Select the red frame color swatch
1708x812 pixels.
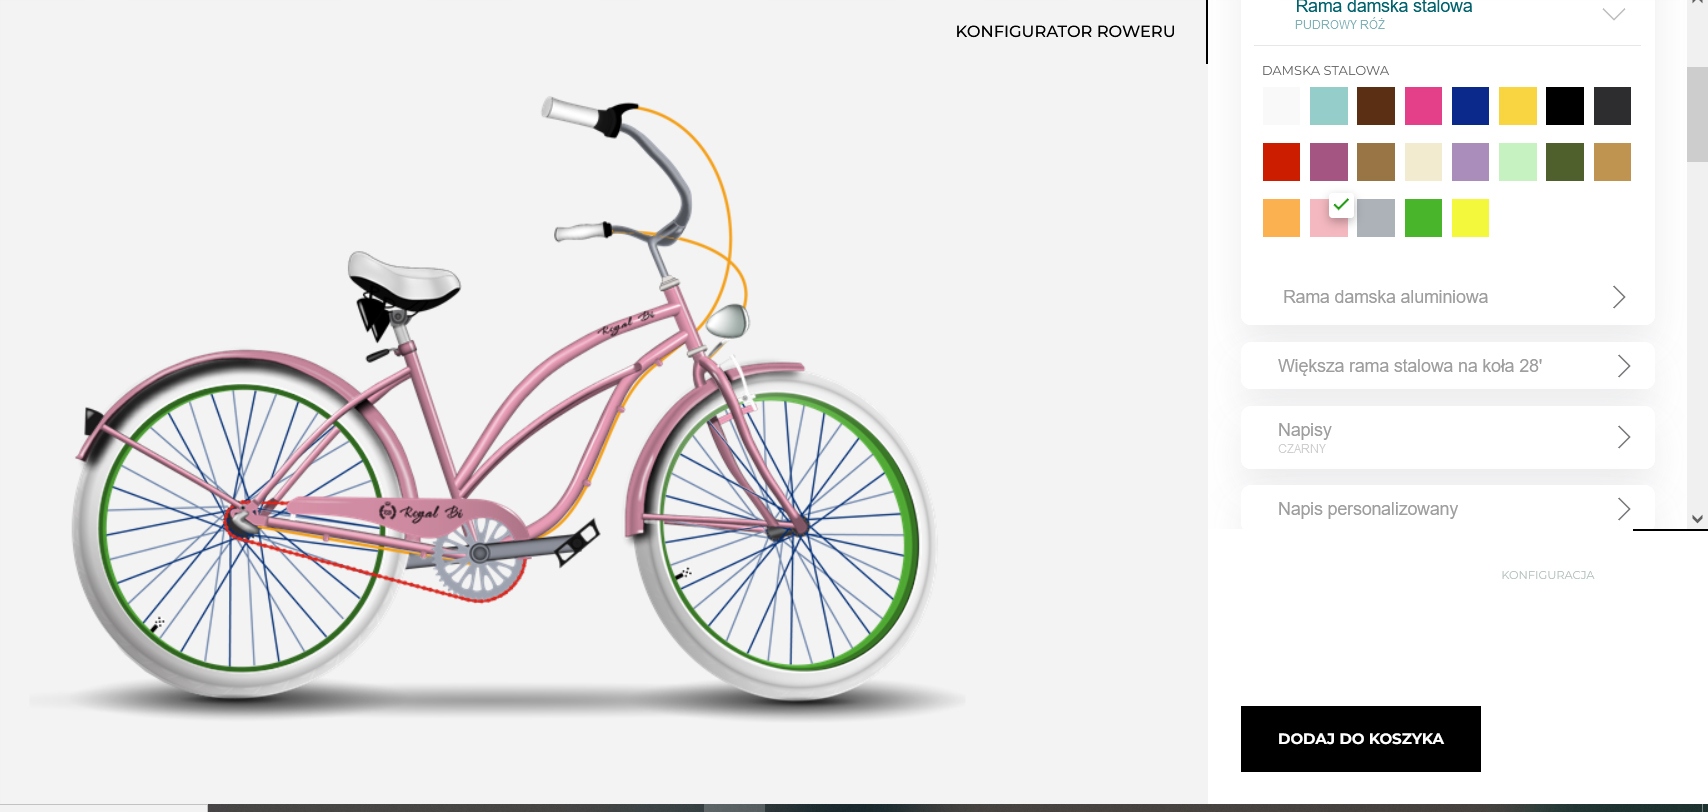(x=1281, y=162)
